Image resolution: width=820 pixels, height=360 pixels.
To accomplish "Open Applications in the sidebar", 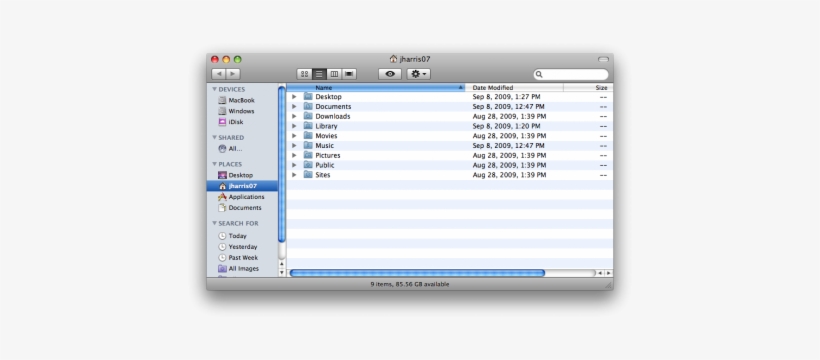I will [x=241, y=197].
